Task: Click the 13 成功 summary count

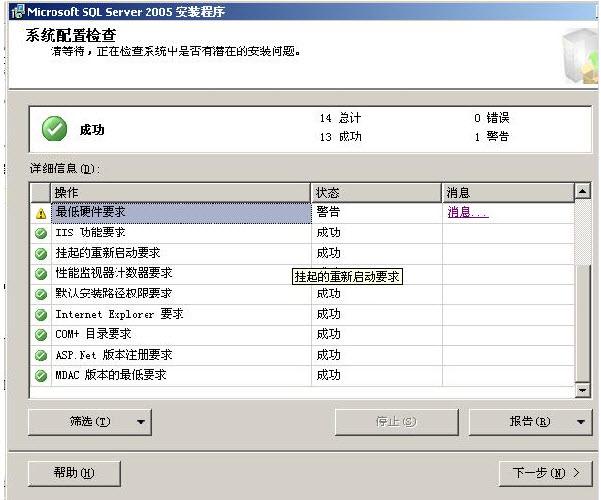Action: 340,137
